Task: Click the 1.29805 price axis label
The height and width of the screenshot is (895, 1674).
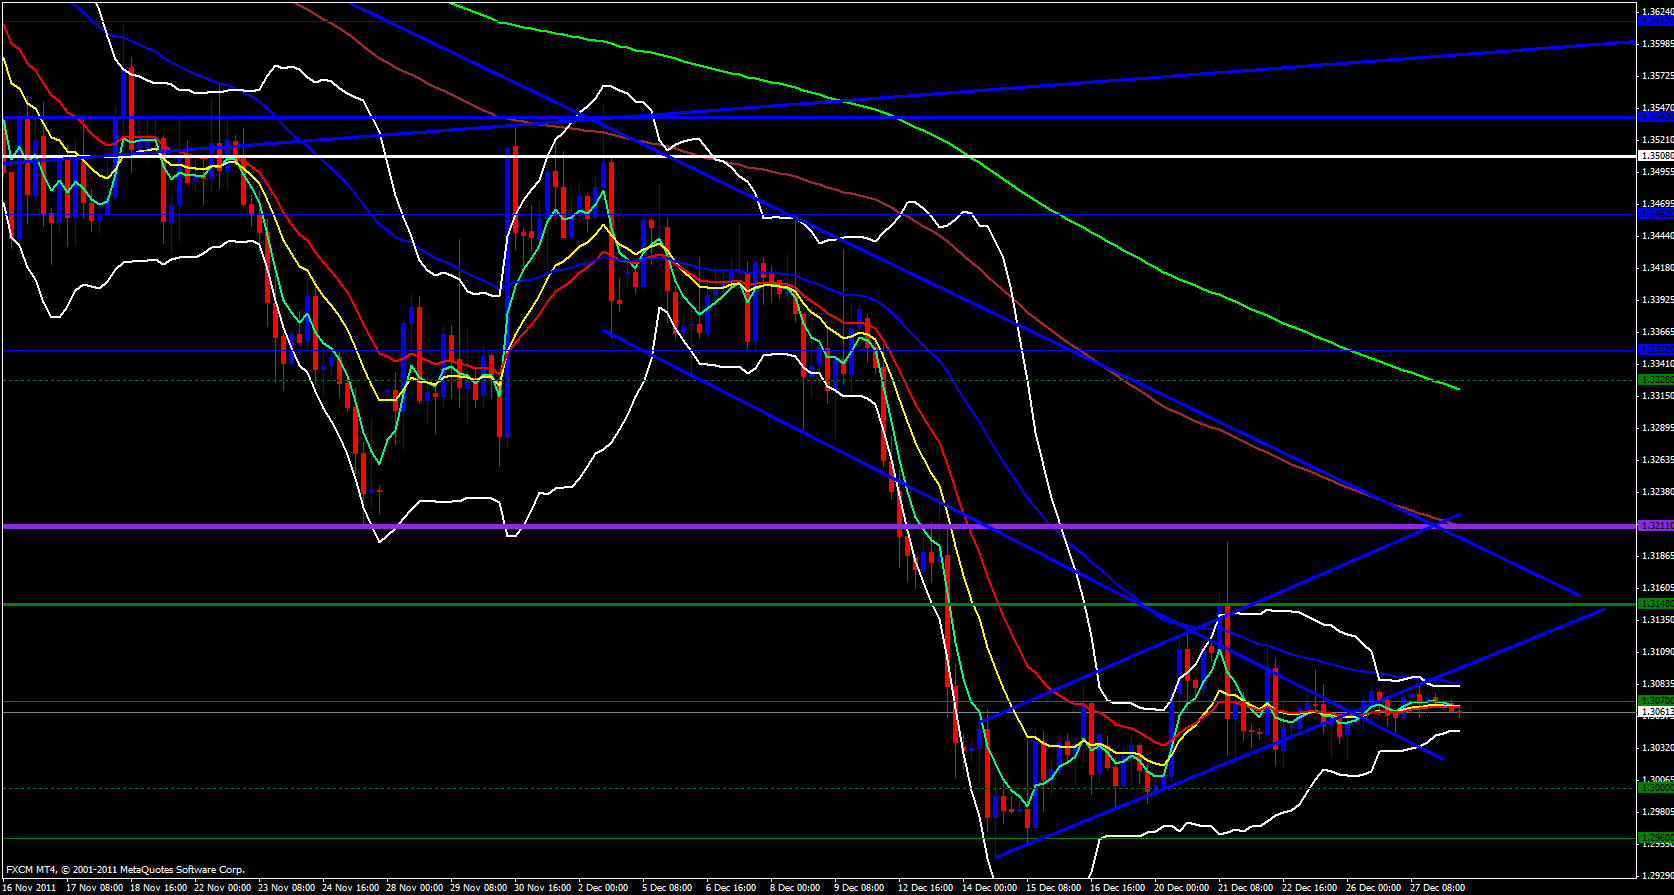Action: click(x=1657, y=812)
